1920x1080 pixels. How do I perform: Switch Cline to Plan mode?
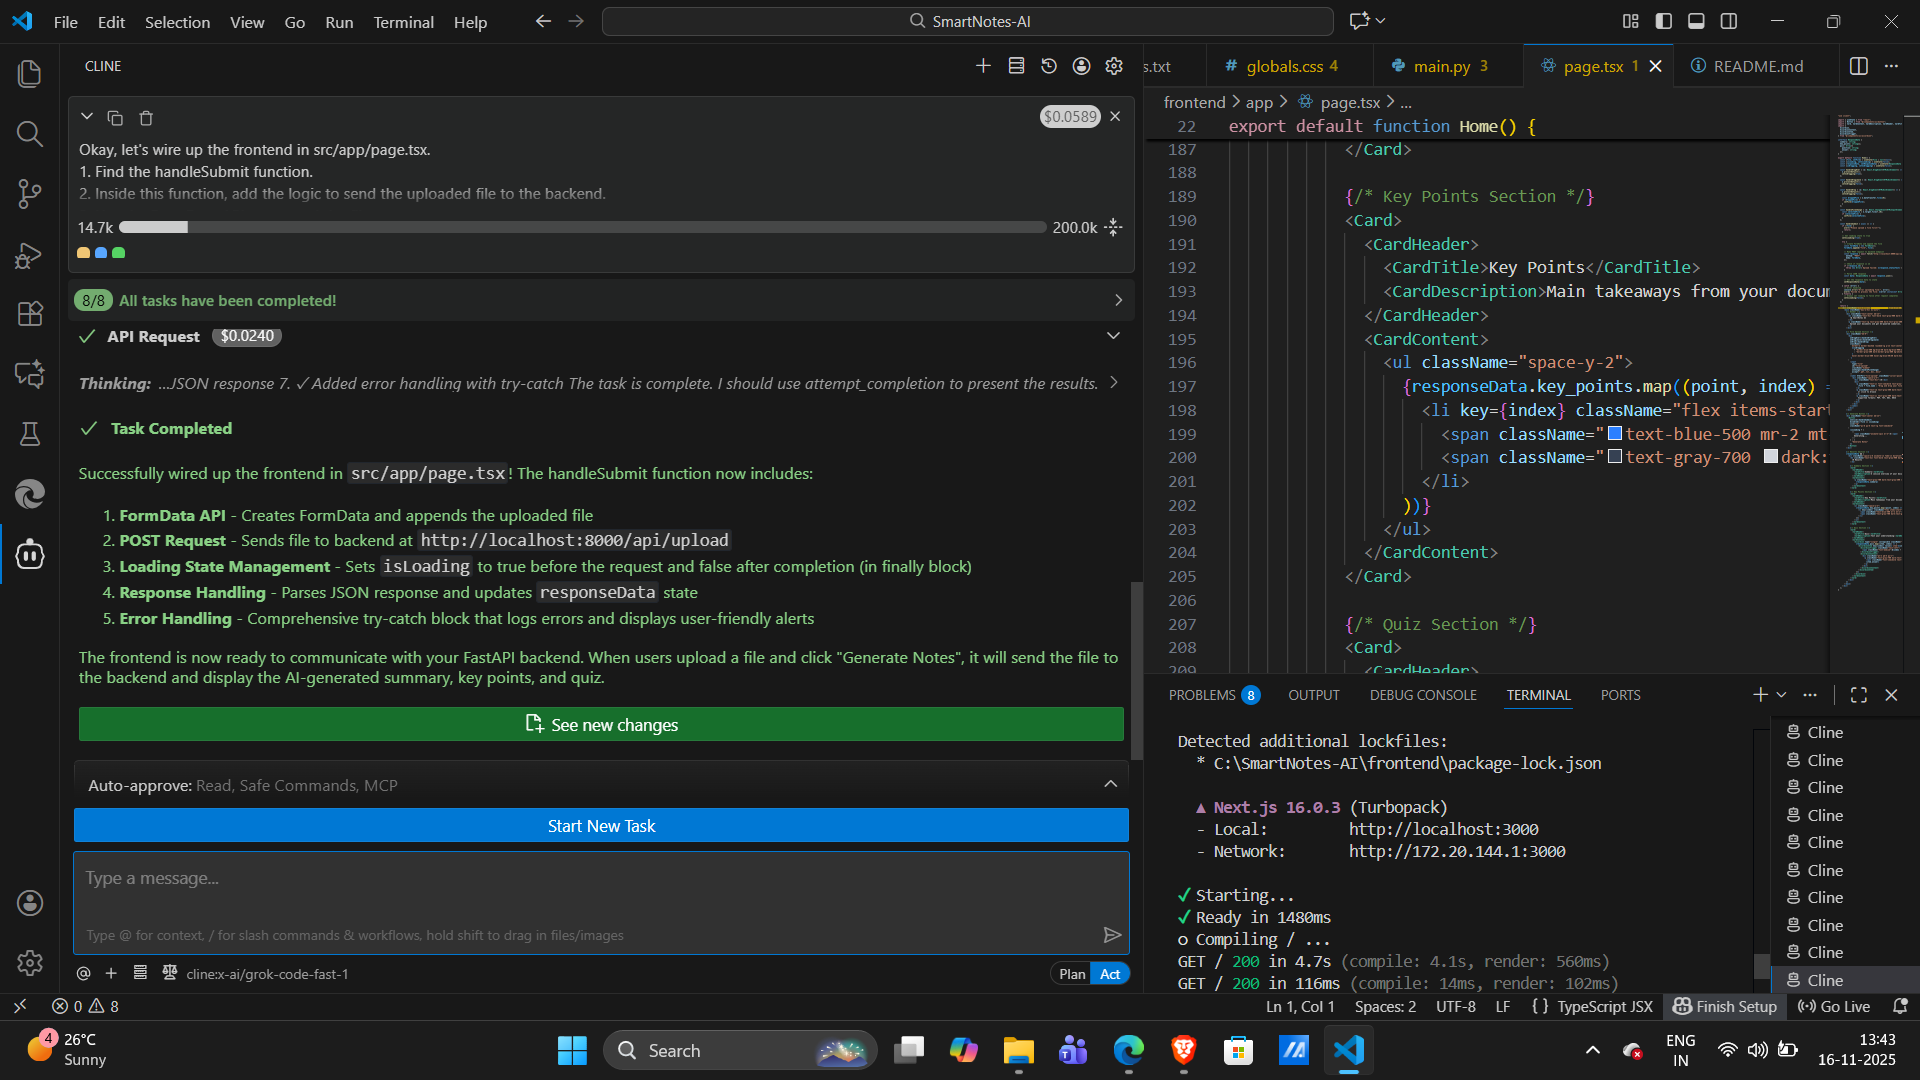point(1072,974)
